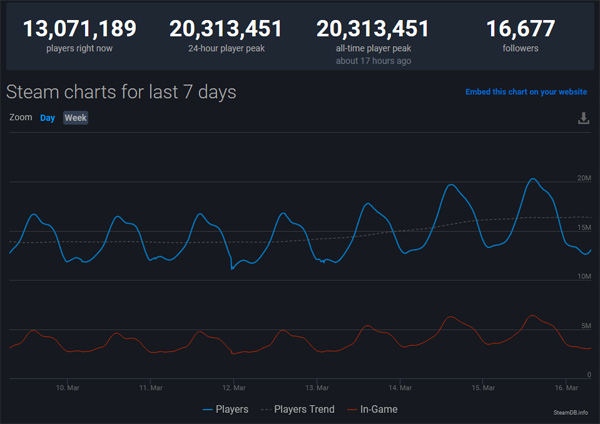The image size is (600, 424).
Task: Click the chart download icon
Action: (583, 118)
